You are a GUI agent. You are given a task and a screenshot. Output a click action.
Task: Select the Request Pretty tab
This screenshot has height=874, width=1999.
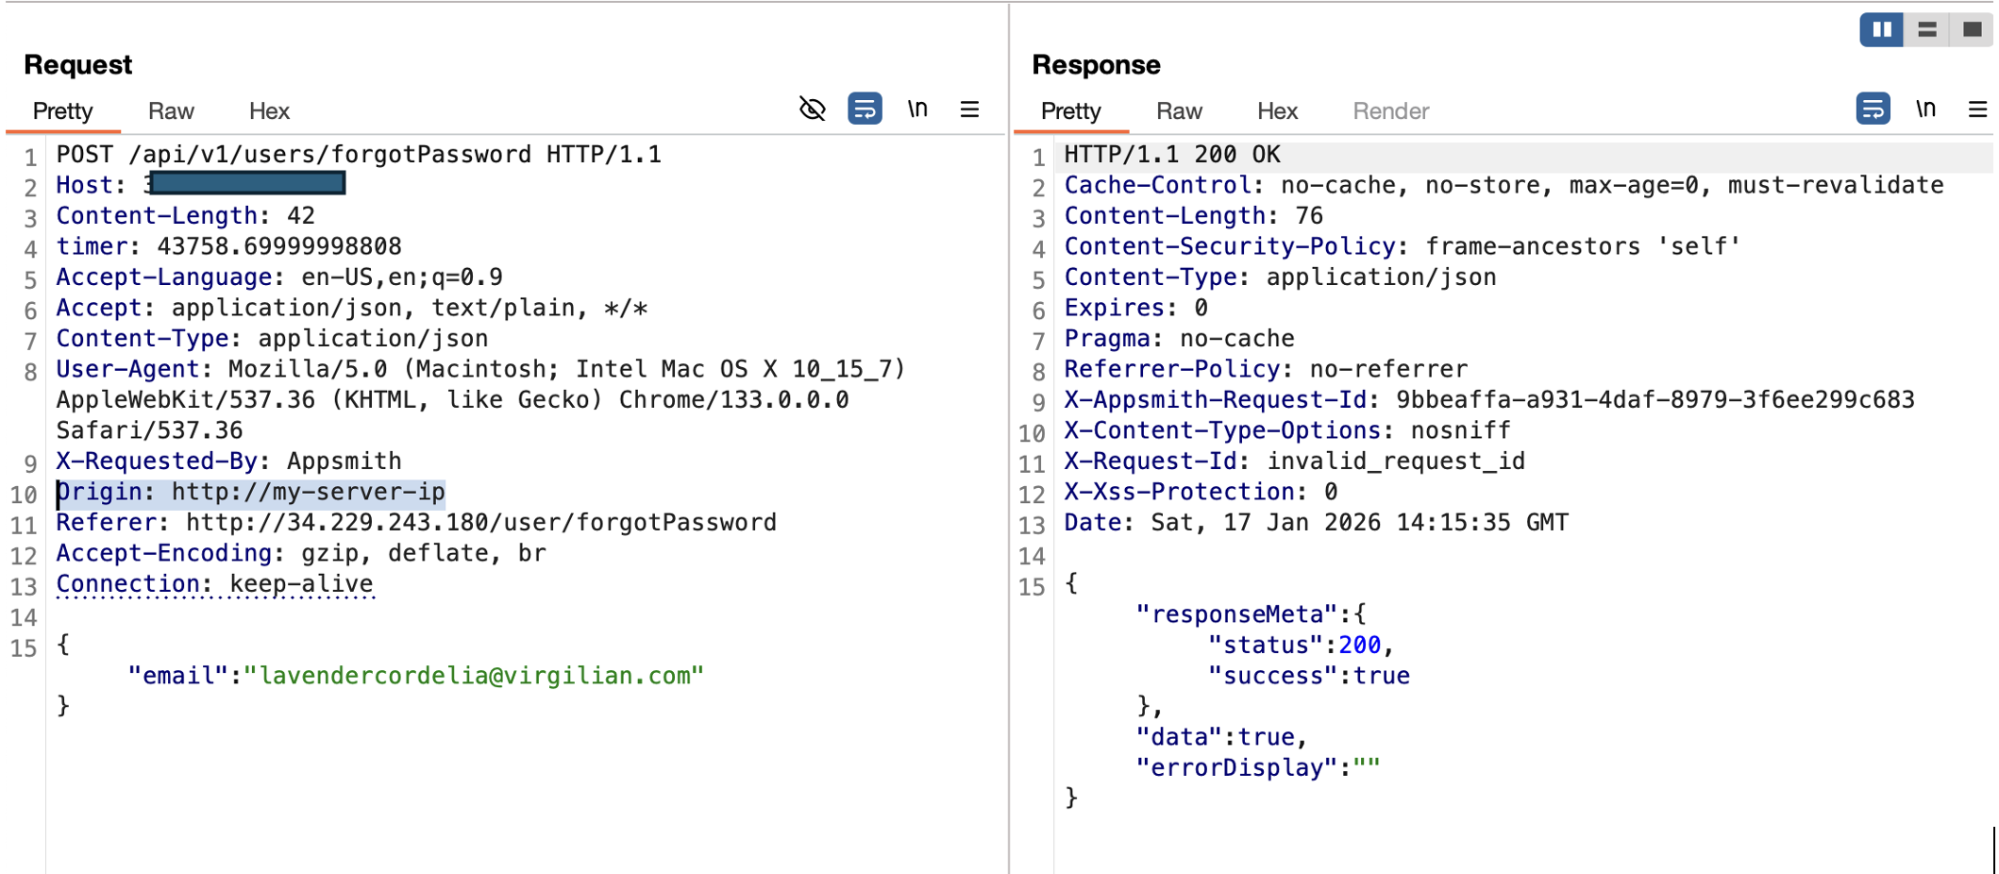click(x=63, y=111)
